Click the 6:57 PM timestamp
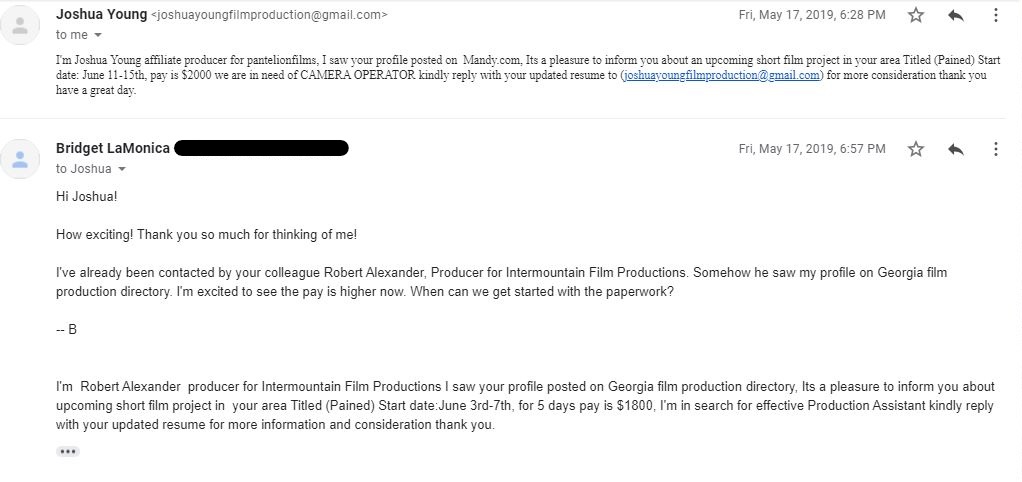 811,149
